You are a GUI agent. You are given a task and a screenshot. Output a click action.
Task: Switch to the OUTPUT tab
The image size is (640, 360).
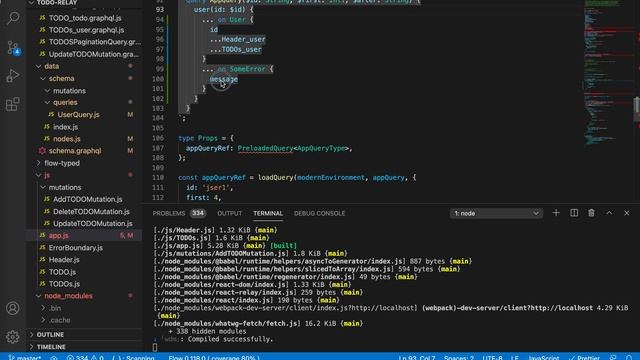click(229, 213)
